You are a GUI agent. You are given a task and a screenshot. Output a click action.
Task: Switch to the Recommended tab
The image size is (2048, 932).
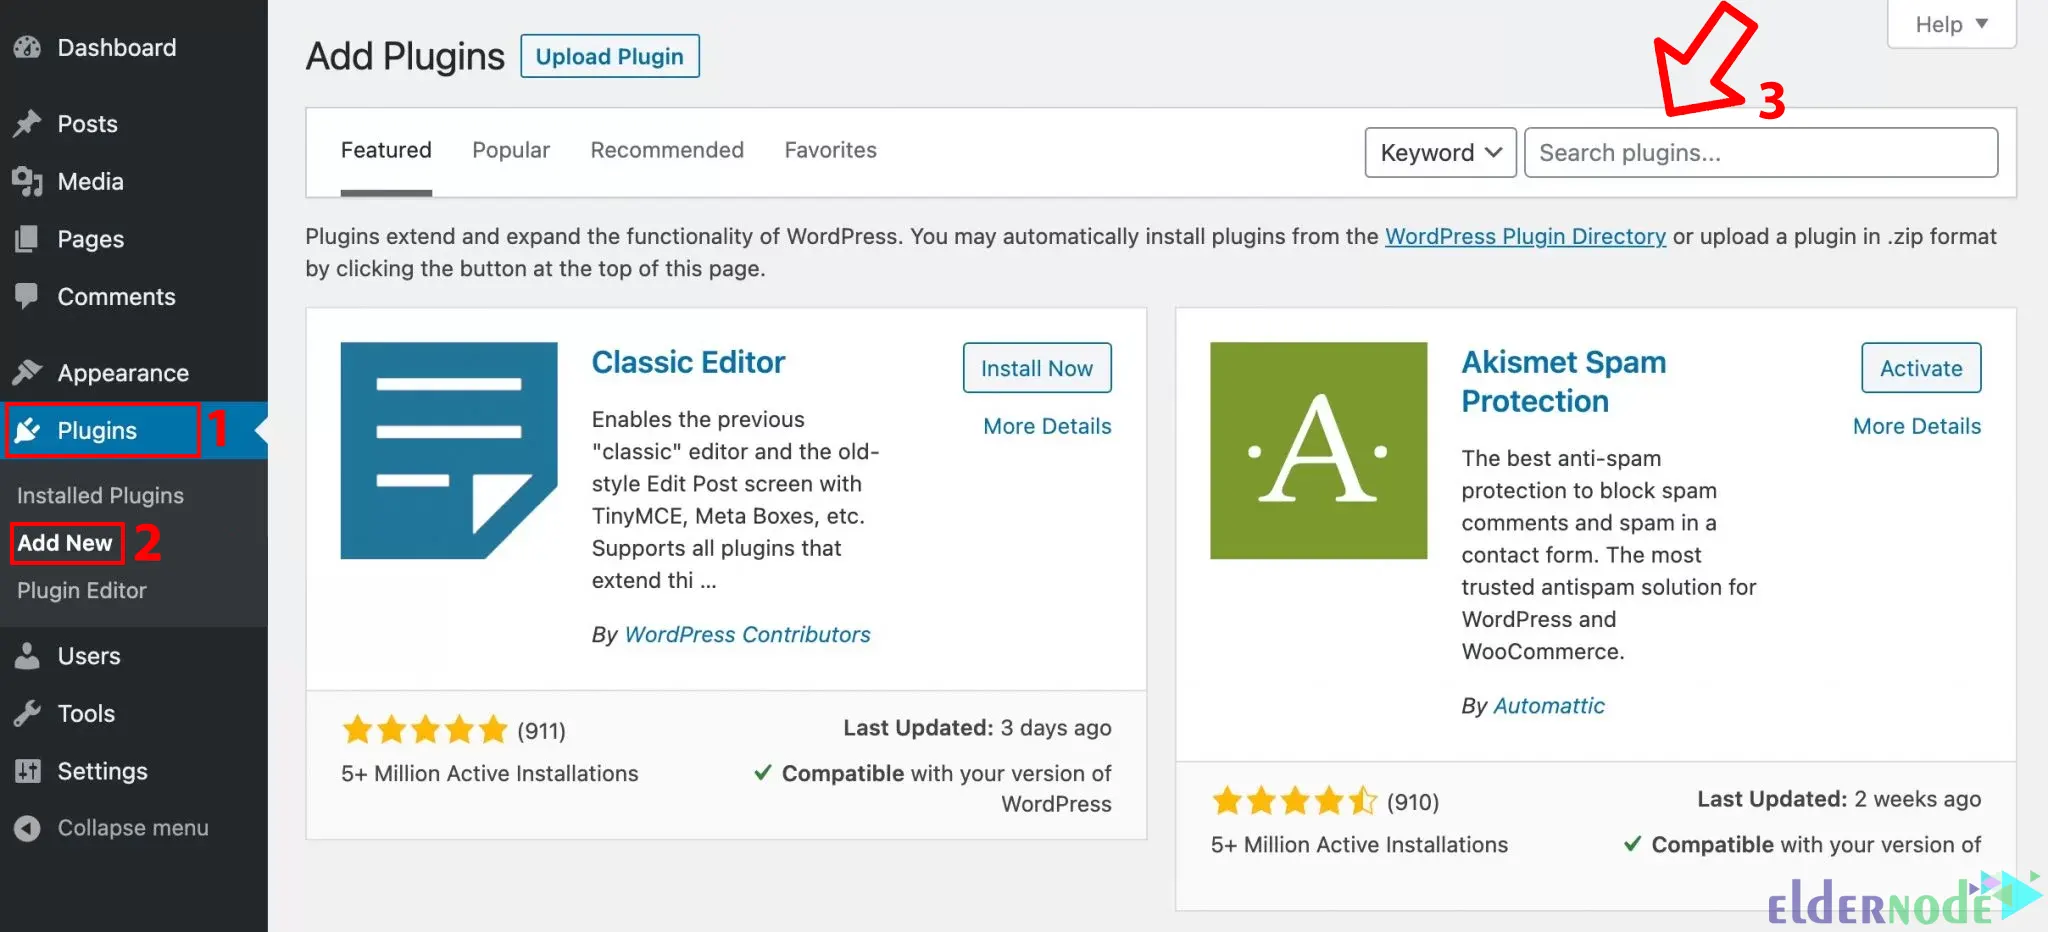coord(667,150)
